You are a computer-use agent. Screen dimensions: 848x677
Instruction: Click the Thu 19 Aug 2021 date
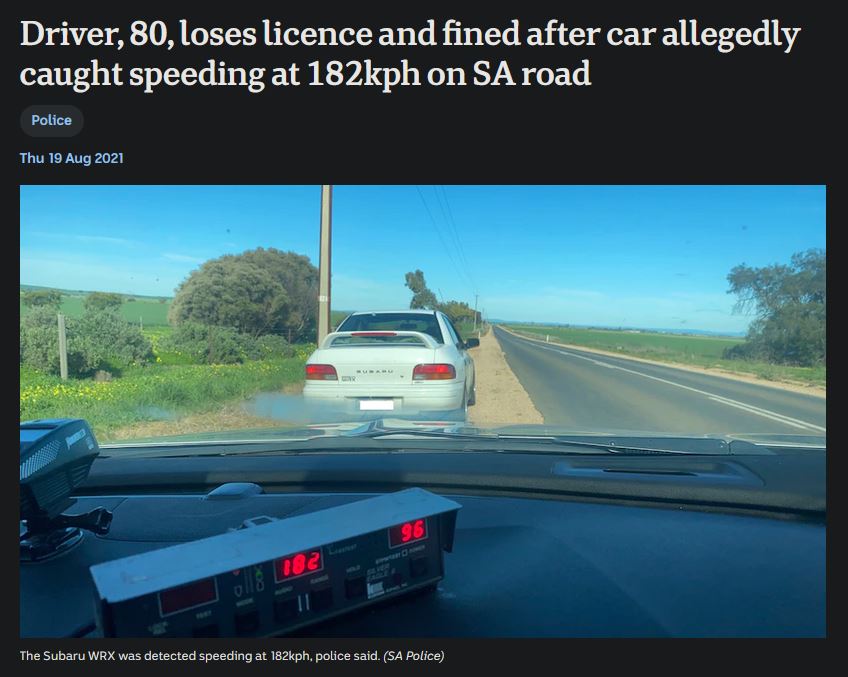pos(71,158)
